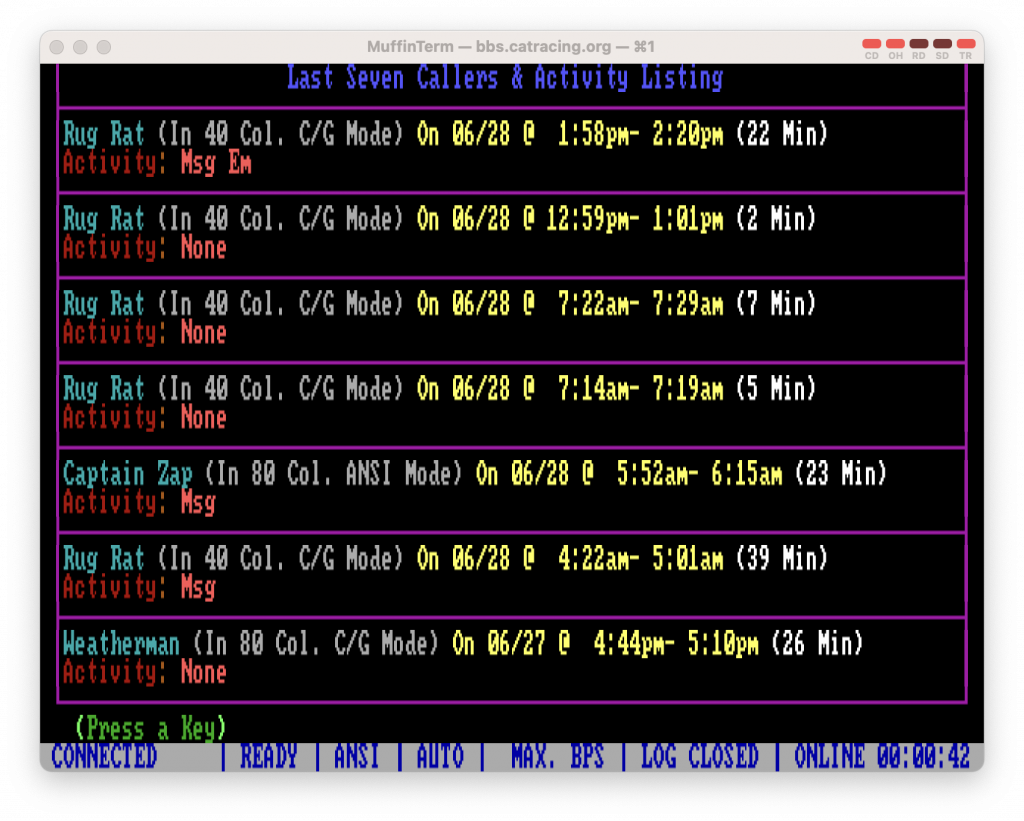The height and width of the screenshot is (821, 1024).
Task: Click Activity line under Captain Zap
Action: tap(139, 503)
